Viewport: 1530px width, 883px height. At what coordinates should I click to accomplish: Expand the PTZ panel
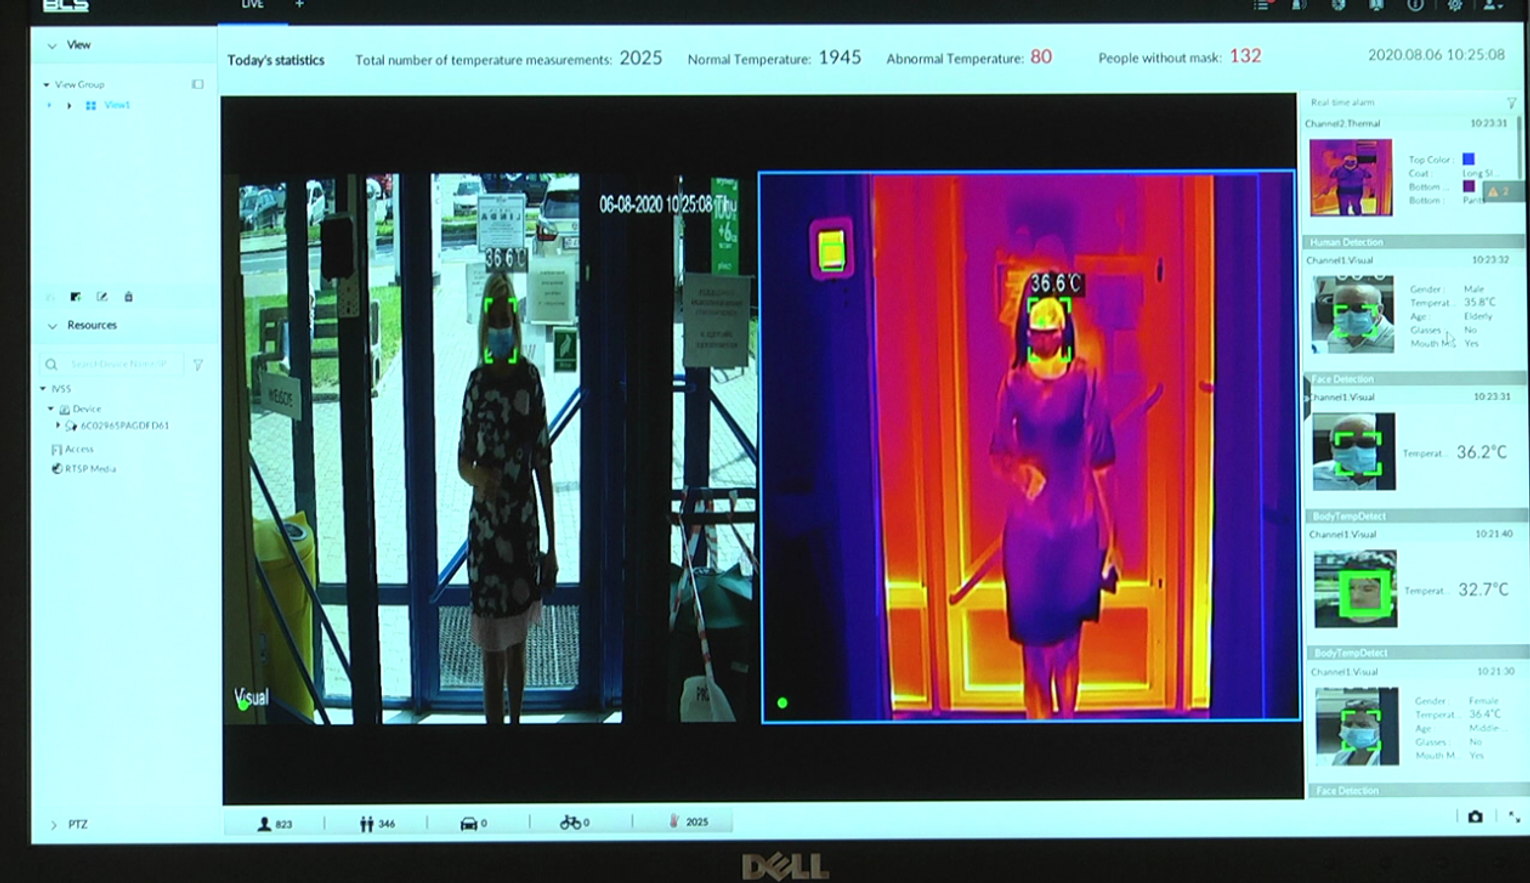[54, 825]
